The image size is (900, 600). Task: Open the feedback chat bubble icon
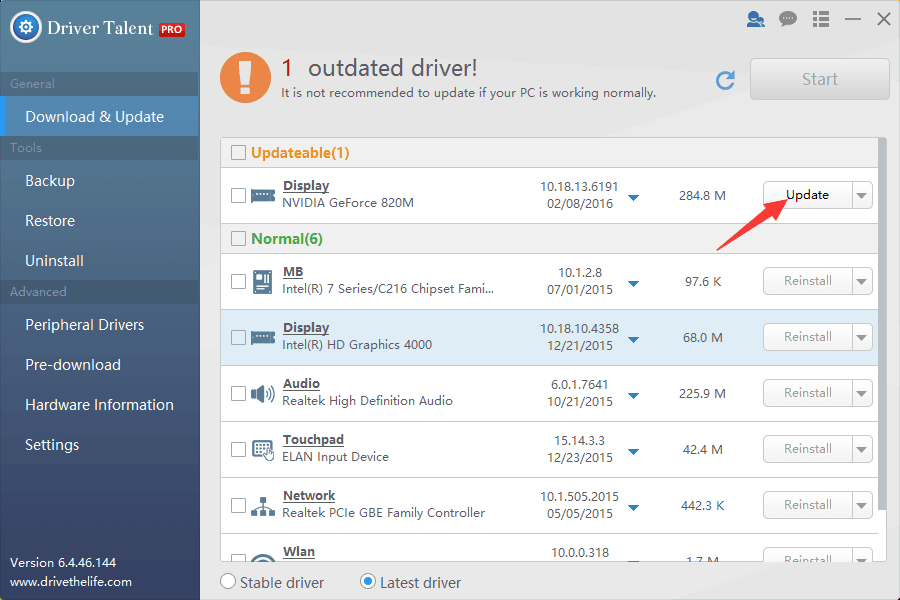click(788, 19)
